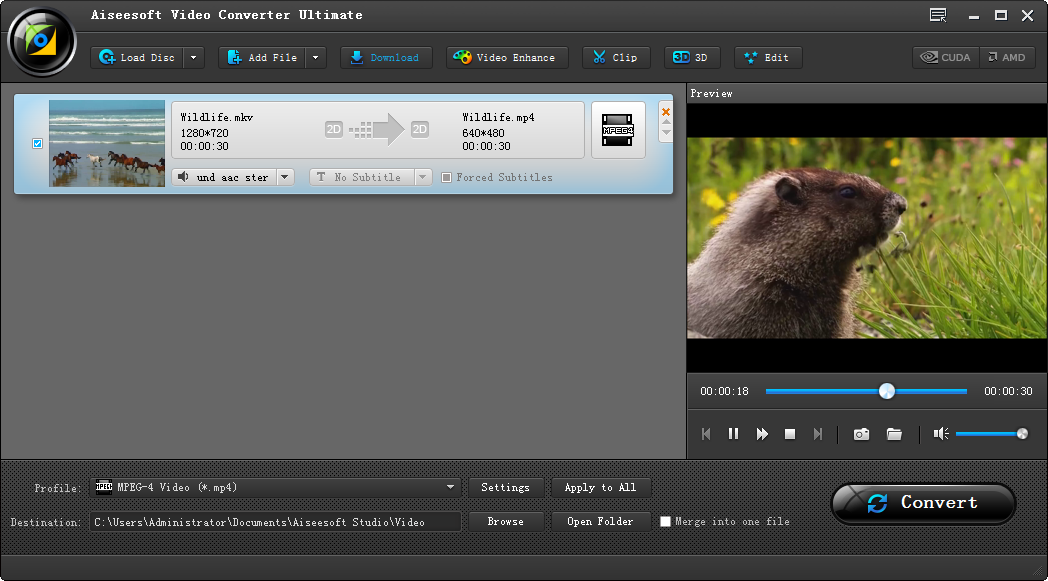Open the Edit tool
Image resolution: width=1048 pixels, height=581 pixels.
[767, 57]
